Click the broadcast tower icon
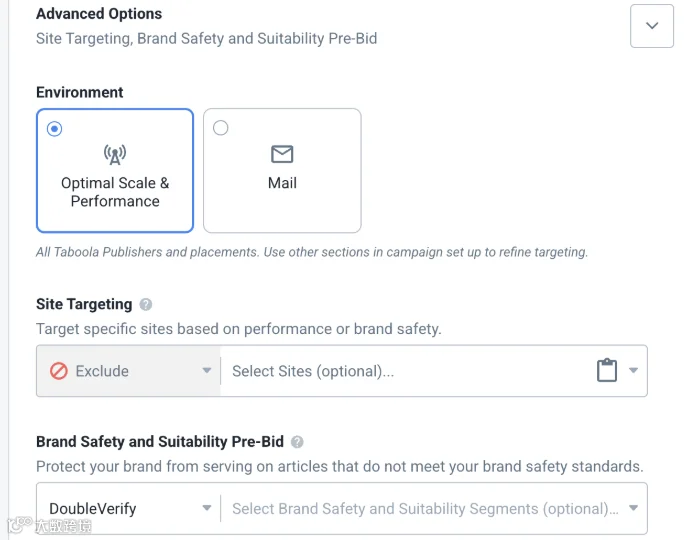The image size is (693, 540). tap(115, 155)
